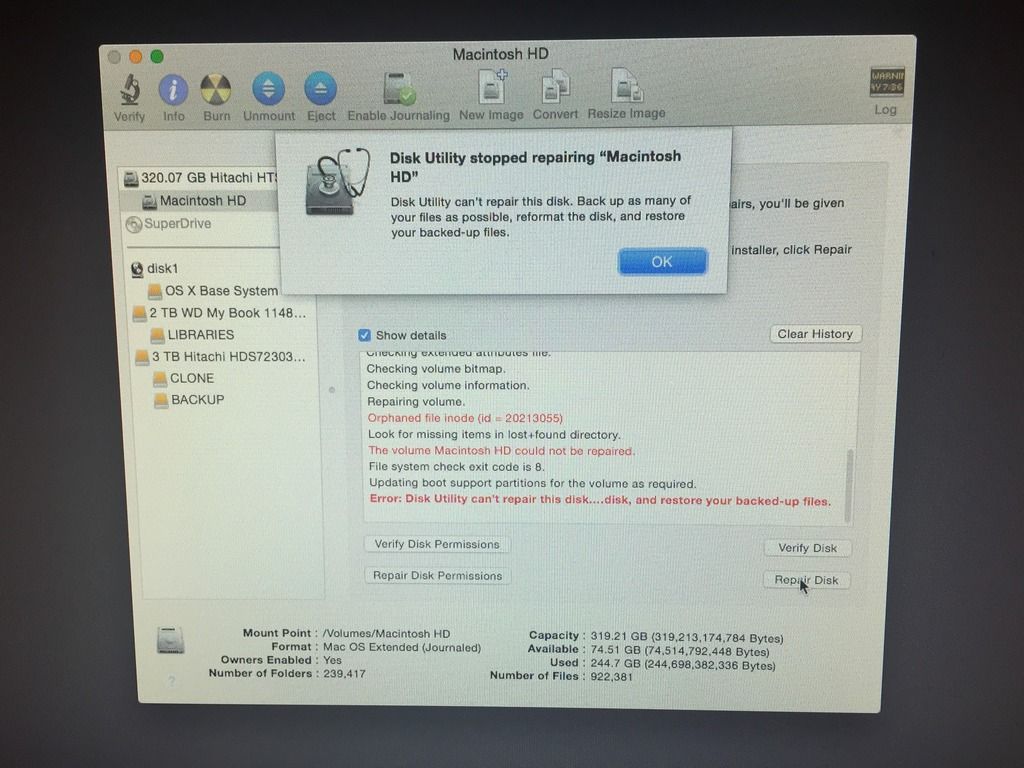Click the help question mark button

(x=171, y=681)
